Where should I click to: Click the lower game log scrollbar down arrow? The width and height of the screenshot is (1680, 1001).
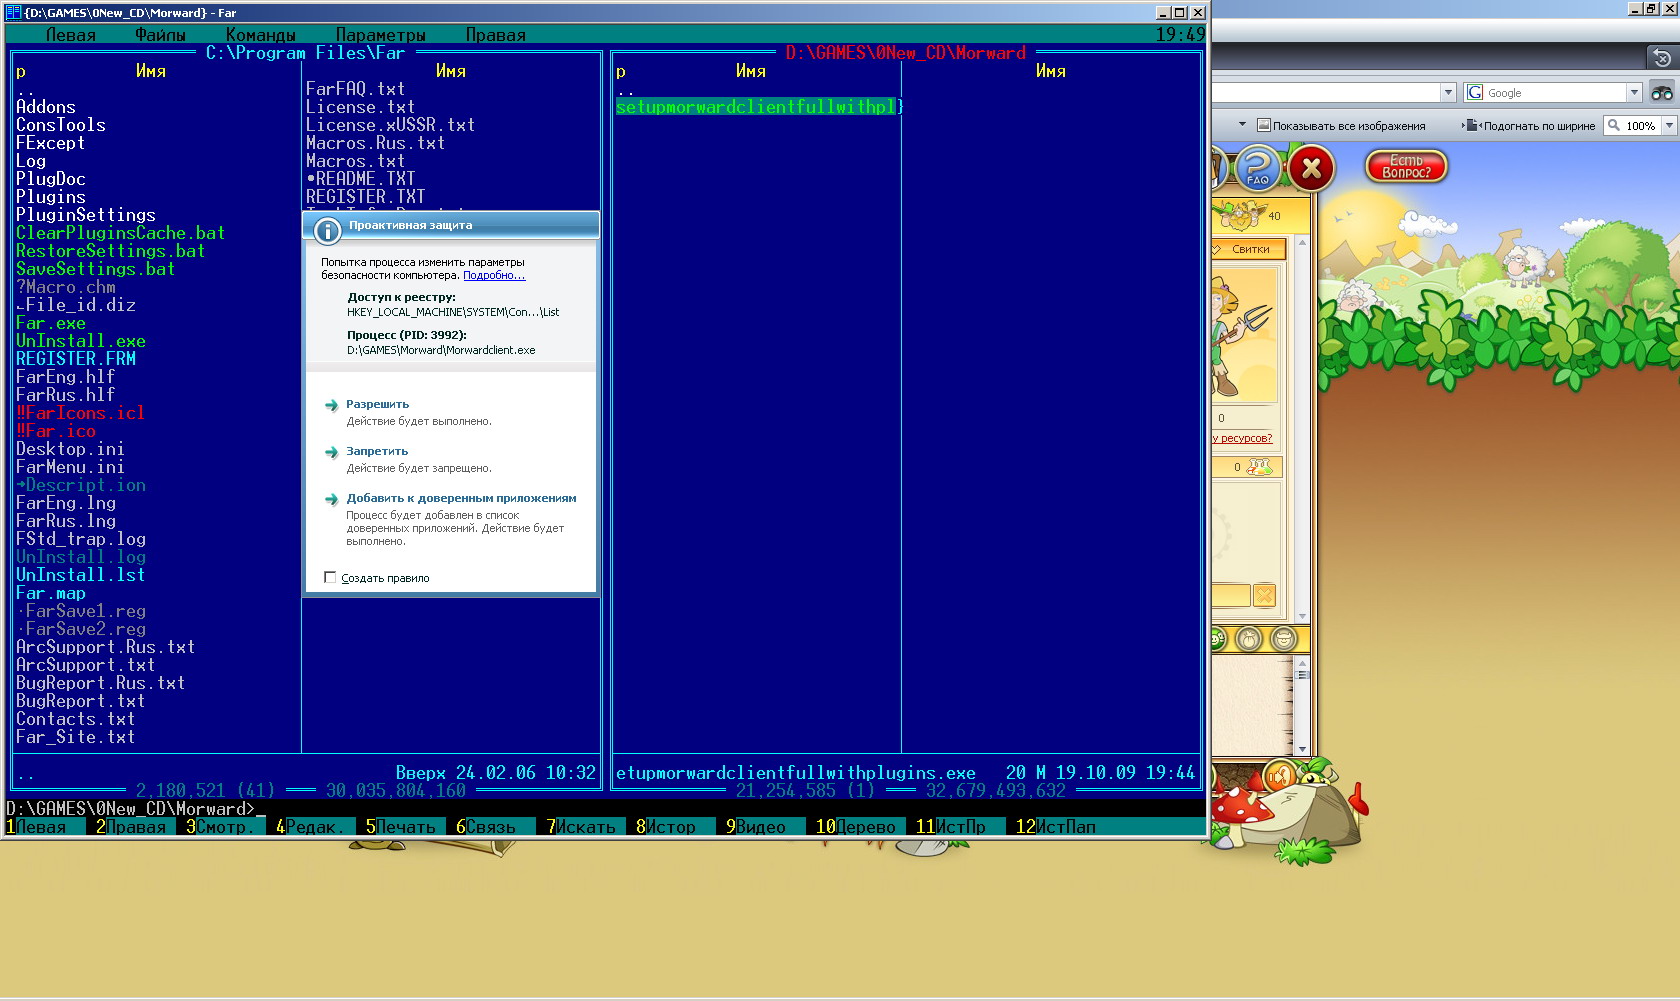click(x=1302, y=748)
